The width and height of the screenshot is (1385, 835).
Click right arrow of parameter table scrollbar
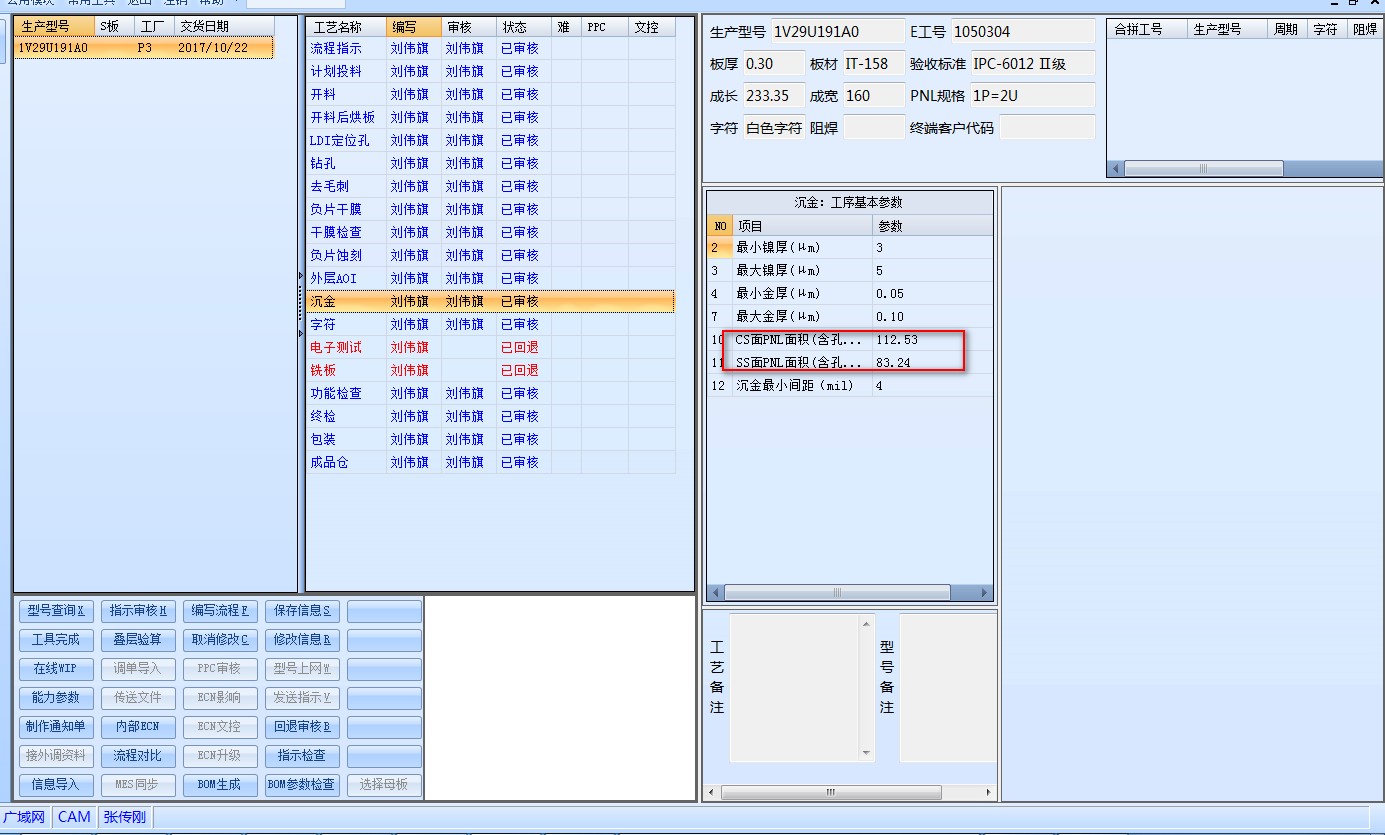coord(985,592)
